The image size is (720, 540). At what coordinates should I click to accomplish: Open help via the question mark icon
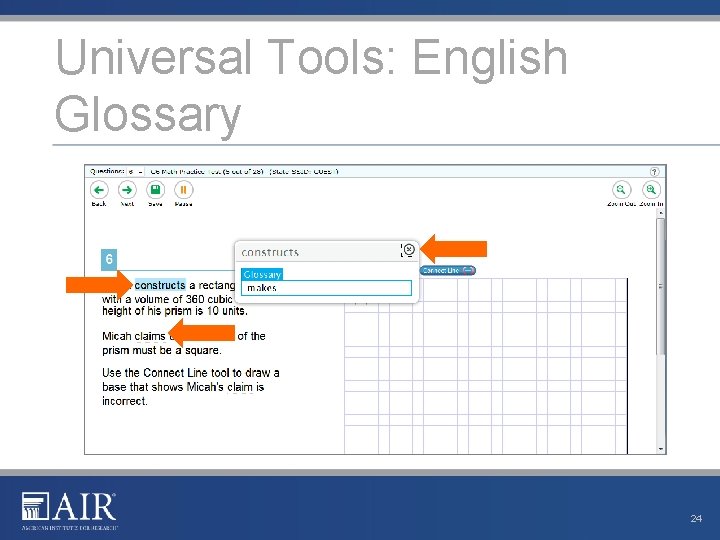click(x=654, y=171)
